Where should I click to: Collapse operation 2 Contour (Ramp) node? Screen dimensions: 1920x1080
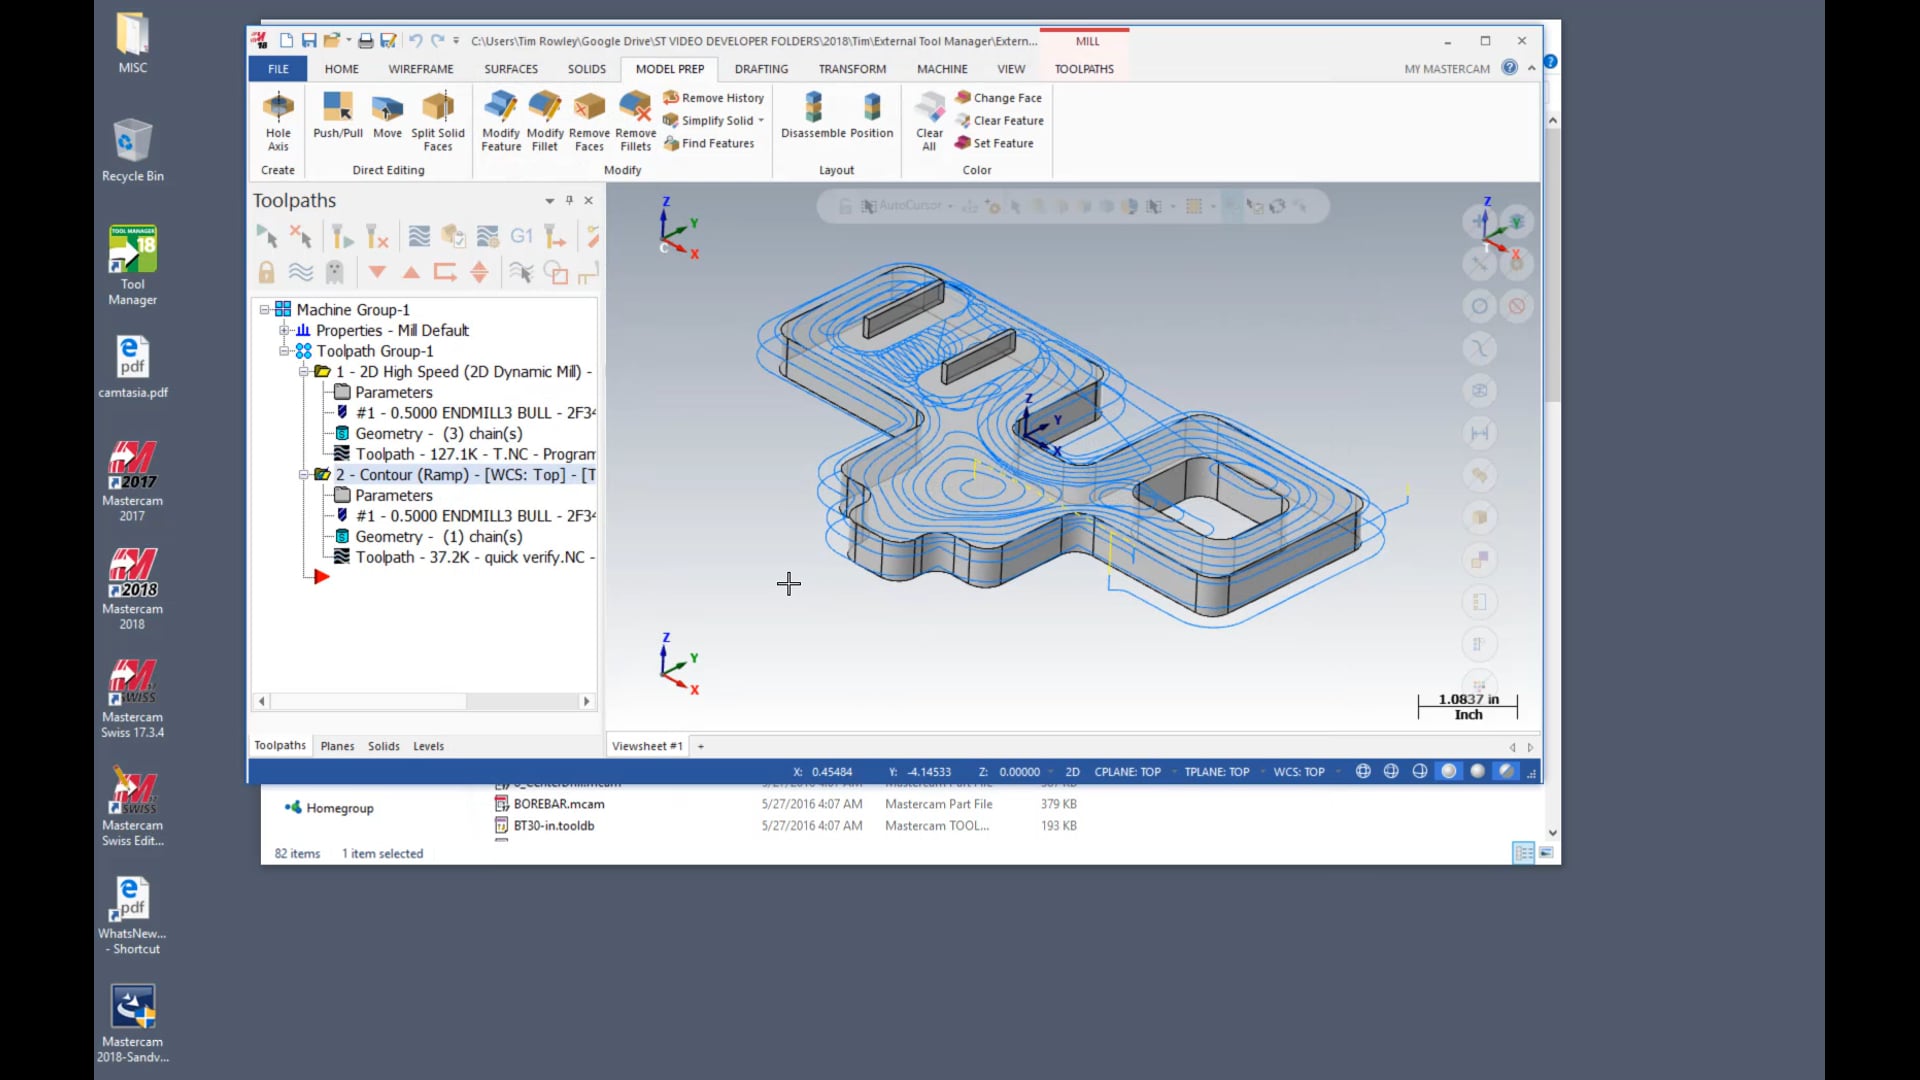click(303, 475)
